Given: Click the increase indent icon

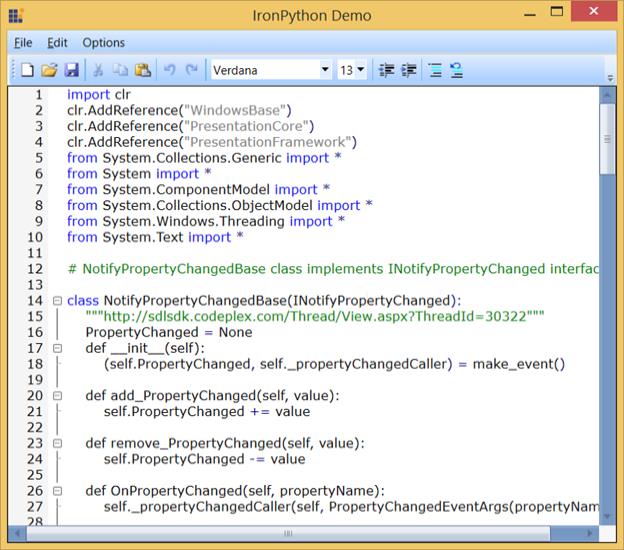Looking at the screenshot, I should tap(409, 70).
